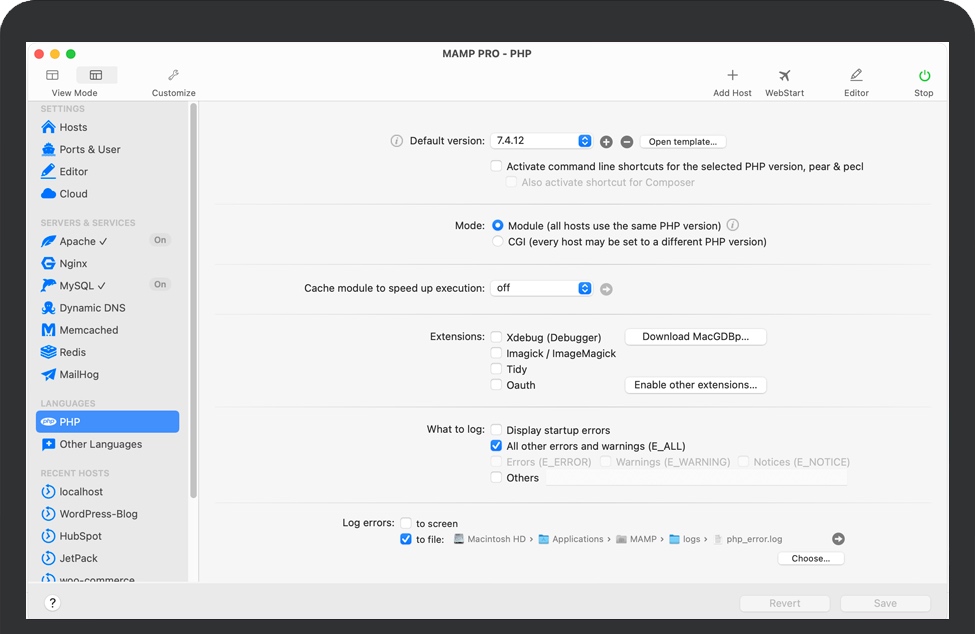Select the CGI mode radio button
The image size is (975, 634).
(x=498, y=242)
